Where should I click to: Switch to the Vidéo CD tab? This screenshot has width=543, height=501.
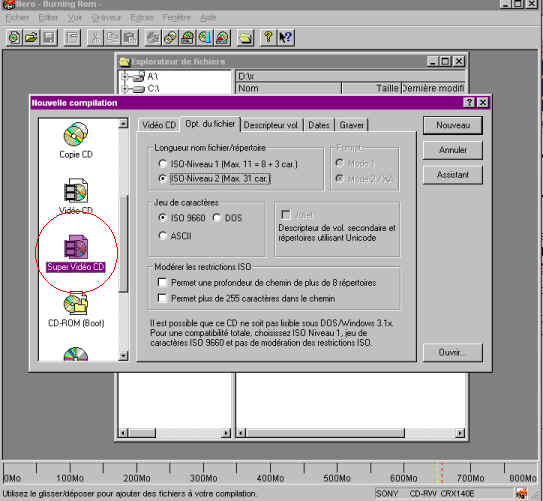coord(159,125)
